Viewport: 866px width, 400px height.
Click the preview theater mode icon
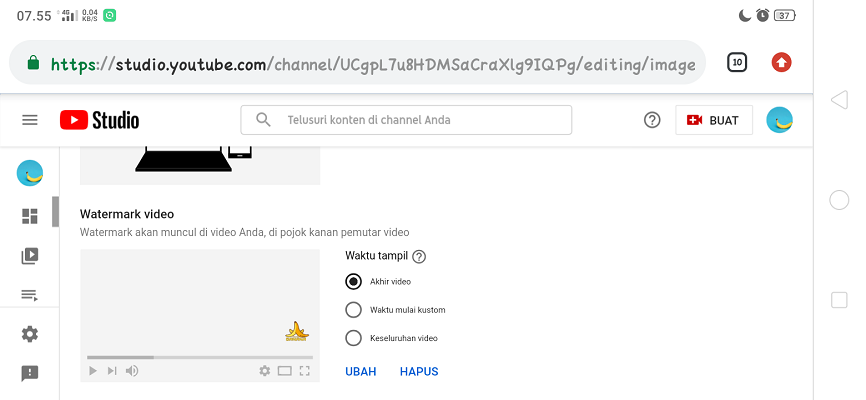(284, 371)
